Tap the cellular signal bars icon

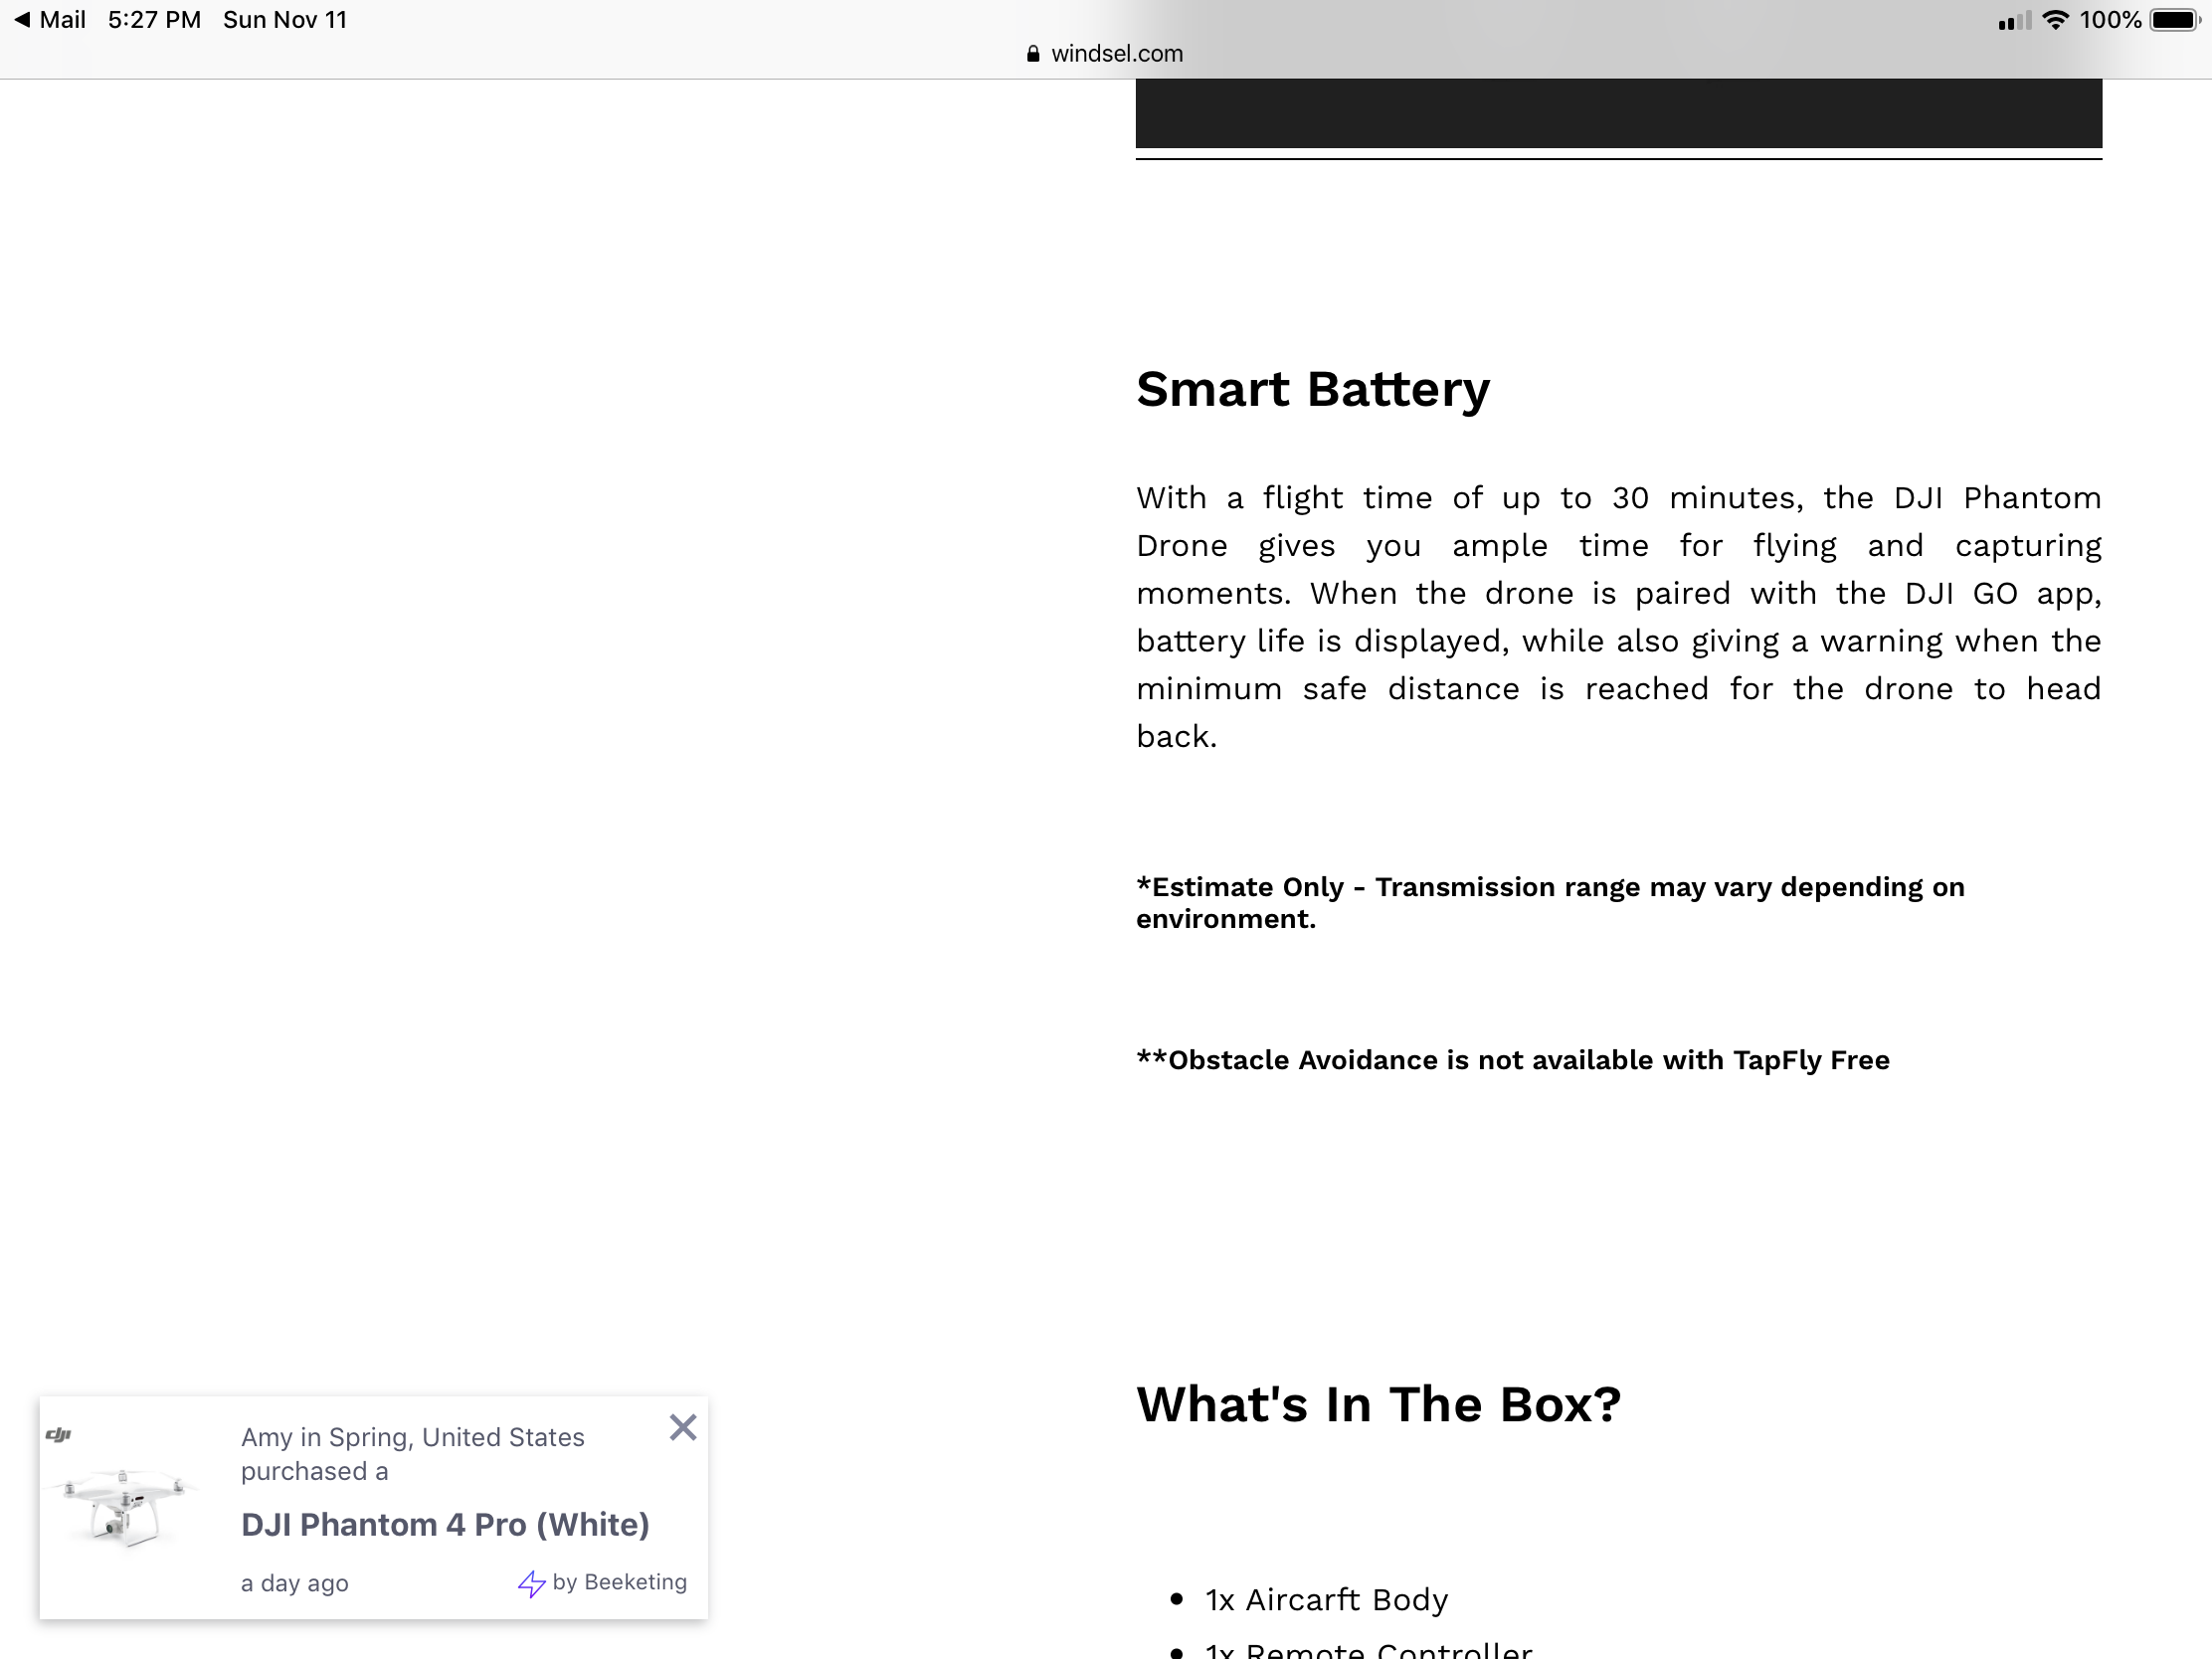(x=2015, y=21)
